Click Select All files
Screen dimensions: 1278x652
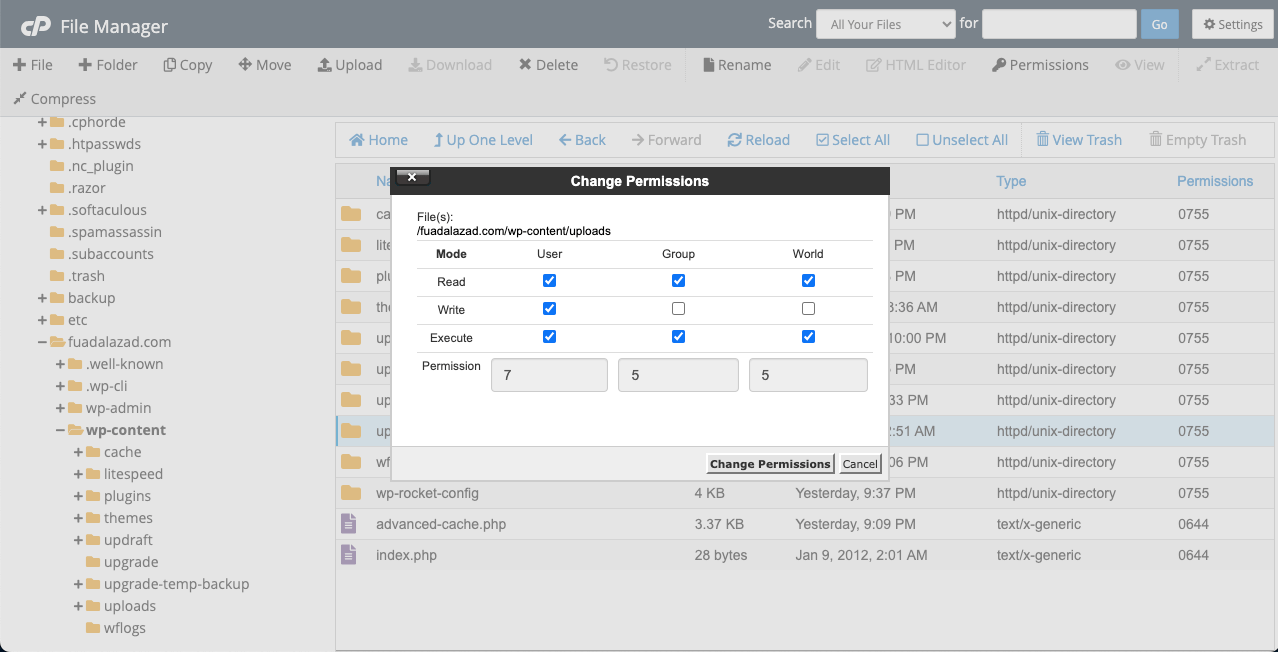[853, 140]
